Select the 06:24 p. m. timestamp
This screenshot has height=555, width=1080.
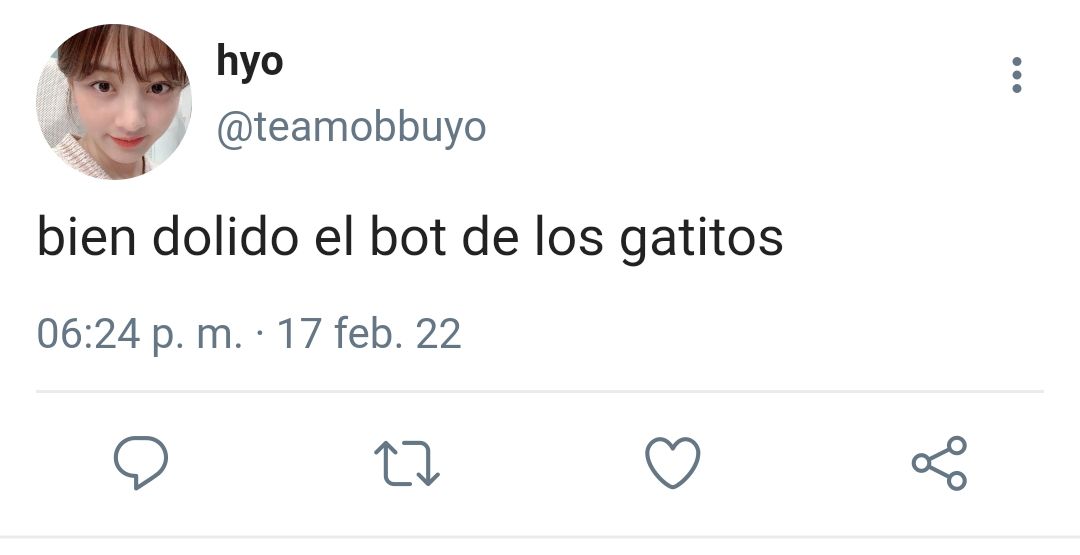tap(140, 334)
